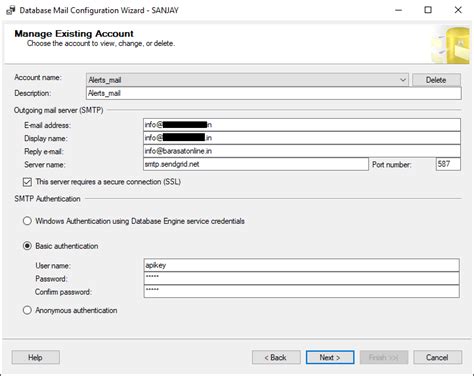Edit the Description field
474x376 pixels.
(x=274, y=93)
